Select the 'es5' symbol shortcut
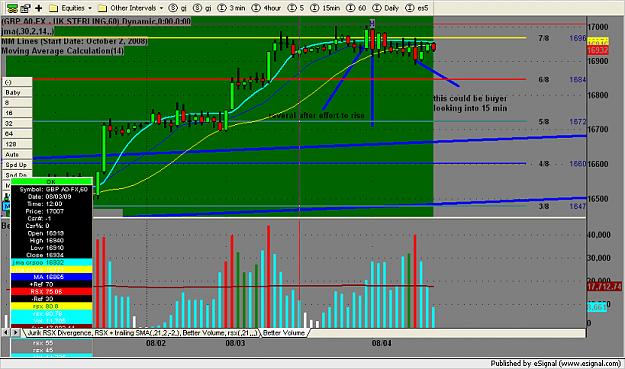Image resolution: width=625 pixels, height=369 pixels. pos(417,8)
